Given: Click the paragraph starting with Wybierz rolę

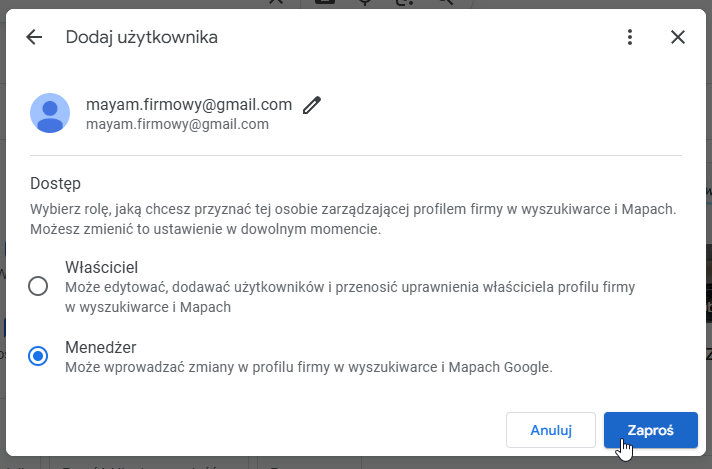Looking at the screenshot, I should tap(353, 219).
